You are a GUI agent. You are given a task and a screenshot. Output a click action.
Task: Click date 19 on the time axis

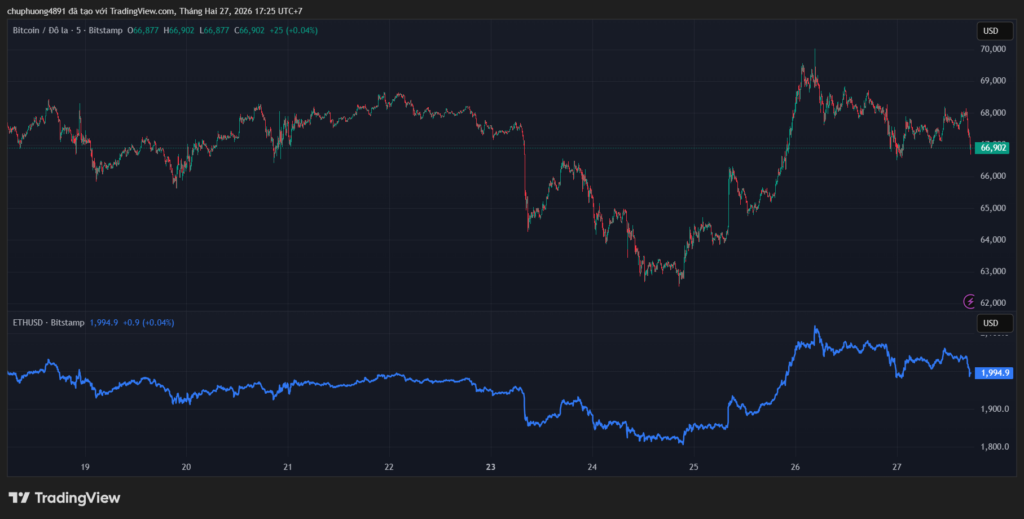85,467
